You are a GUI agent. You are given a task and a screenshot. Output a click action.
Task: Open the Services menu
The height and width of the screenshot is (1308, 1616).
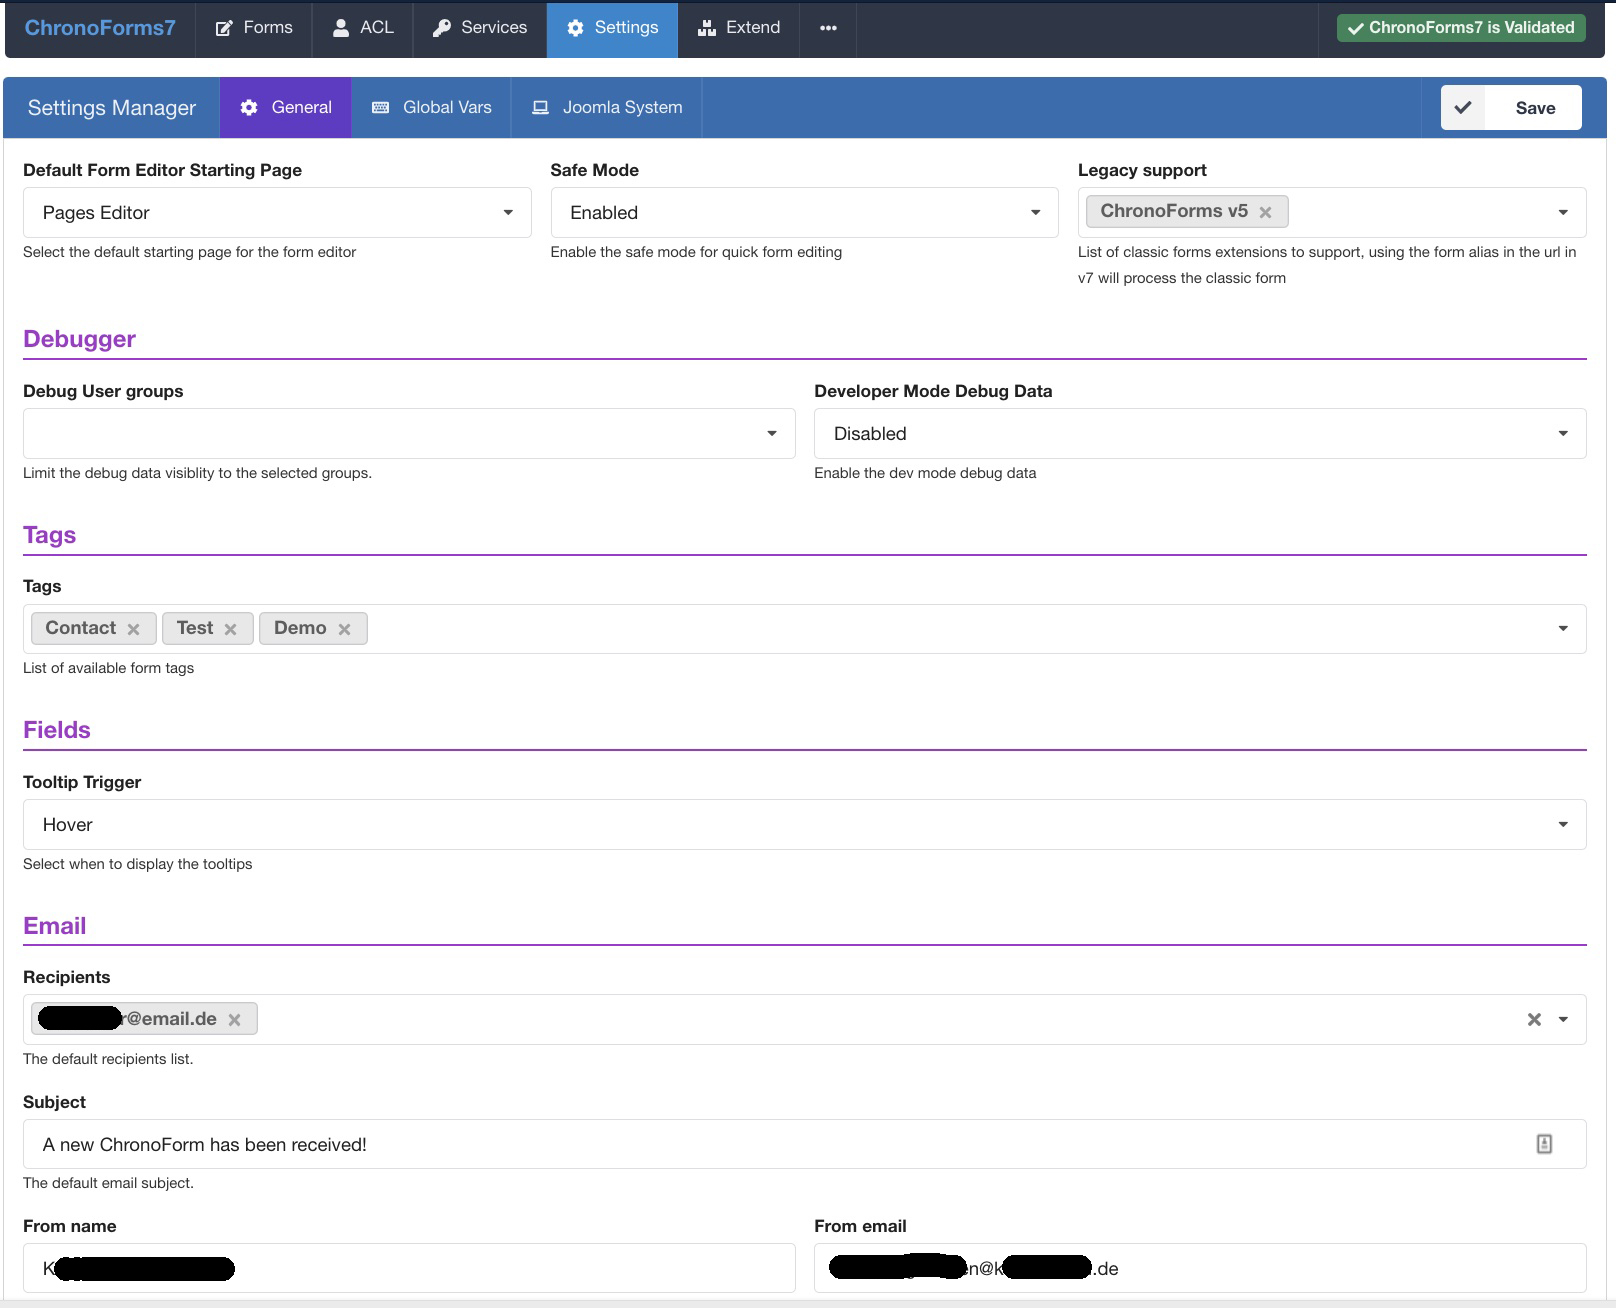480,28
